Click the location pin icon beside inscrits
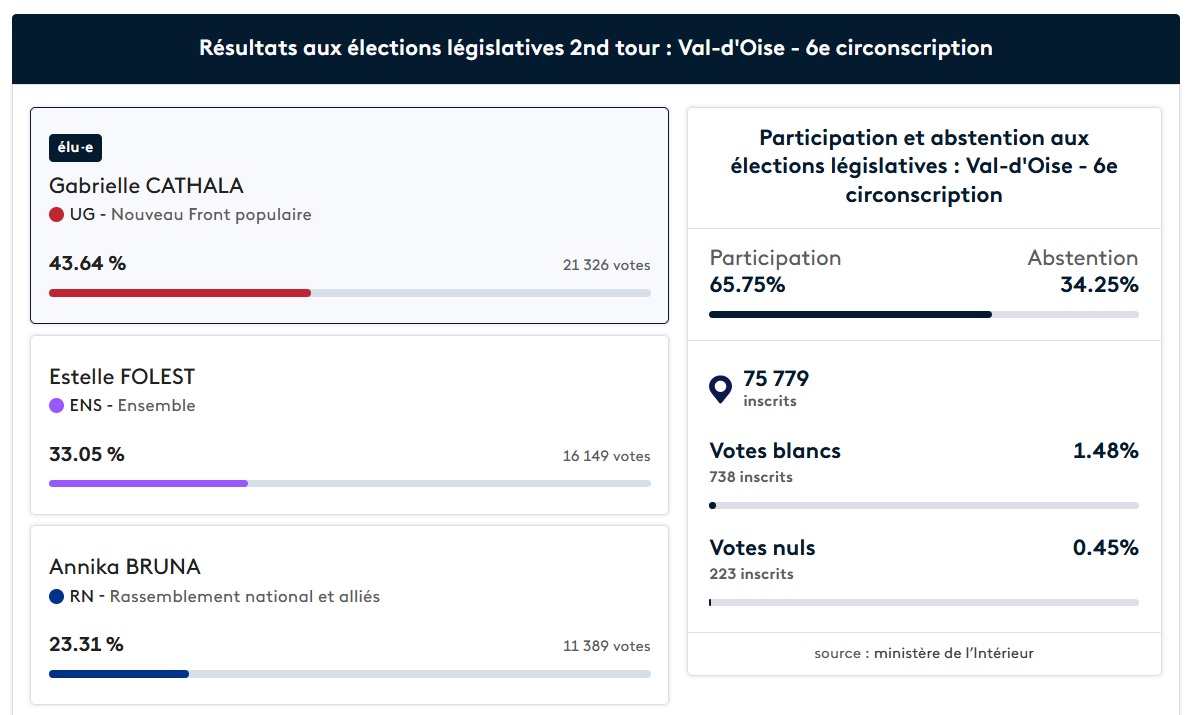Screen dimensions: 1187x715 (720, 389)
